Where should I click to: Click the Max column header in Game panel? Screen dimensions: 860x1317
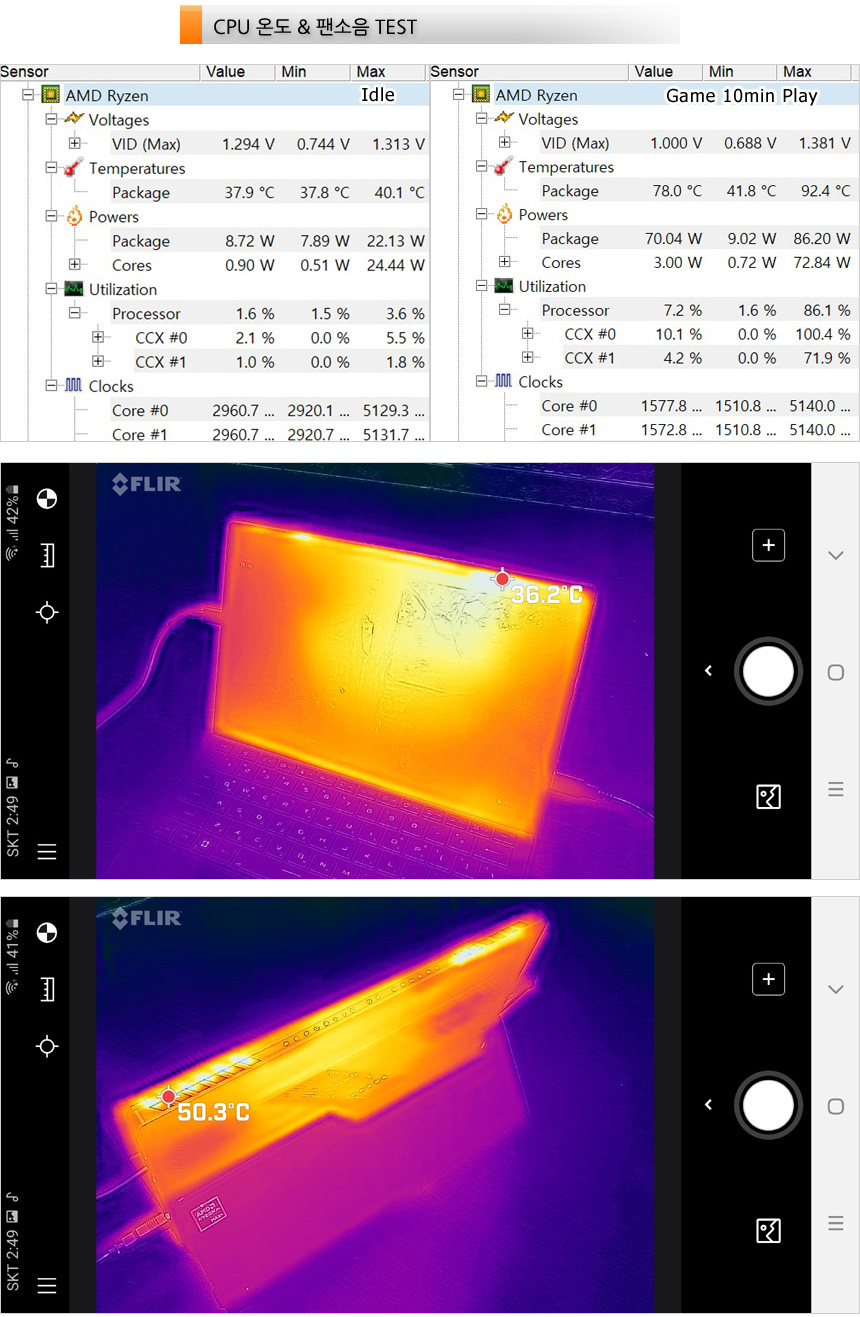point(797,72)
